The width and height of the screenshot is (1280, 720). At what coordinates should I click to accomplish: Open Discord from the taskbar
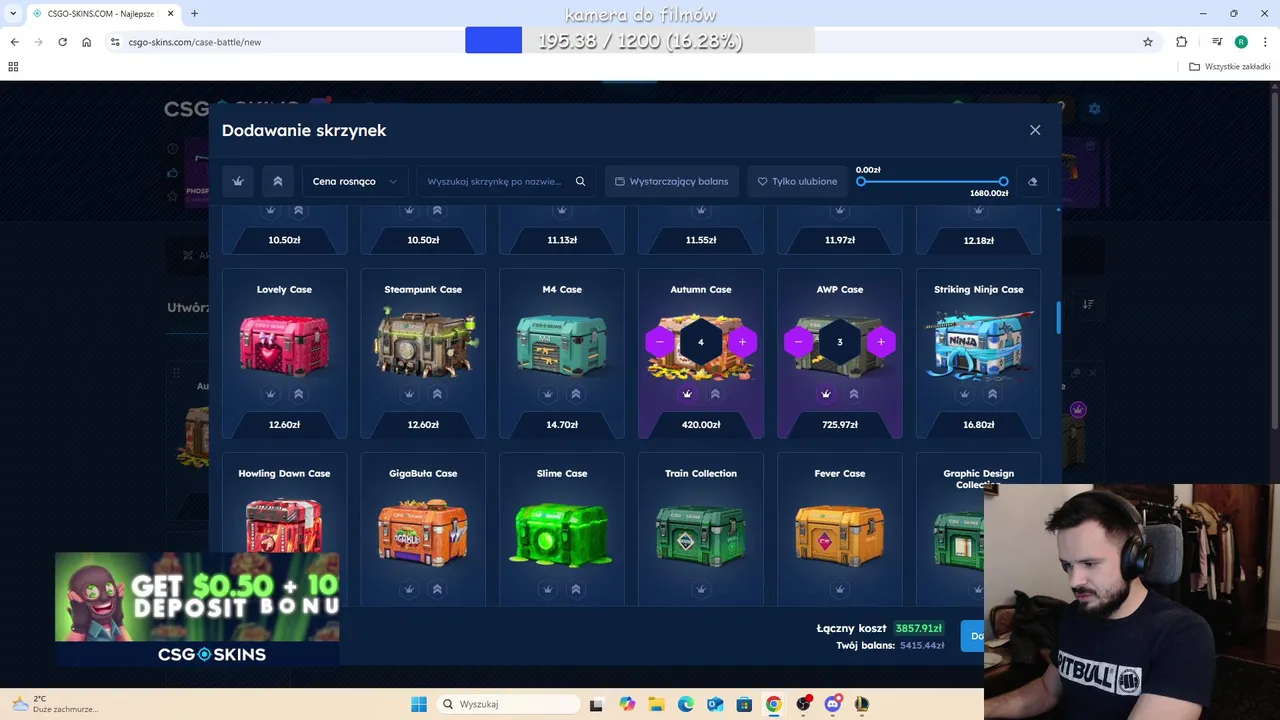pyautogui.click(x=832, y=704)
